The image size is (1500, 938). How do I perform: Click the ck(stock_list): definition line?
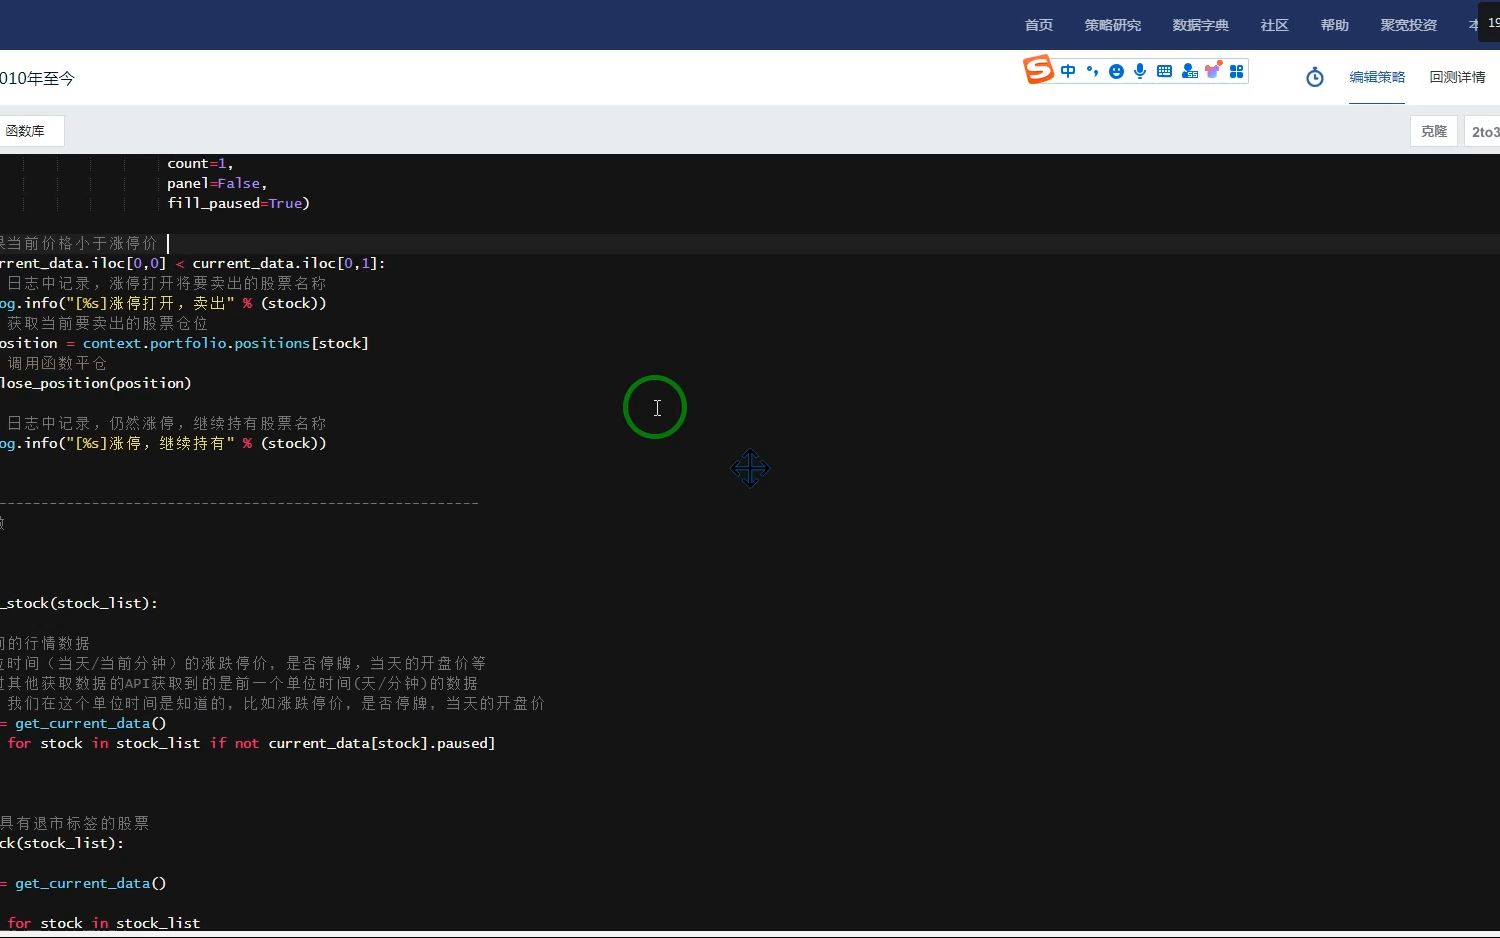click(x=62, y=843)
